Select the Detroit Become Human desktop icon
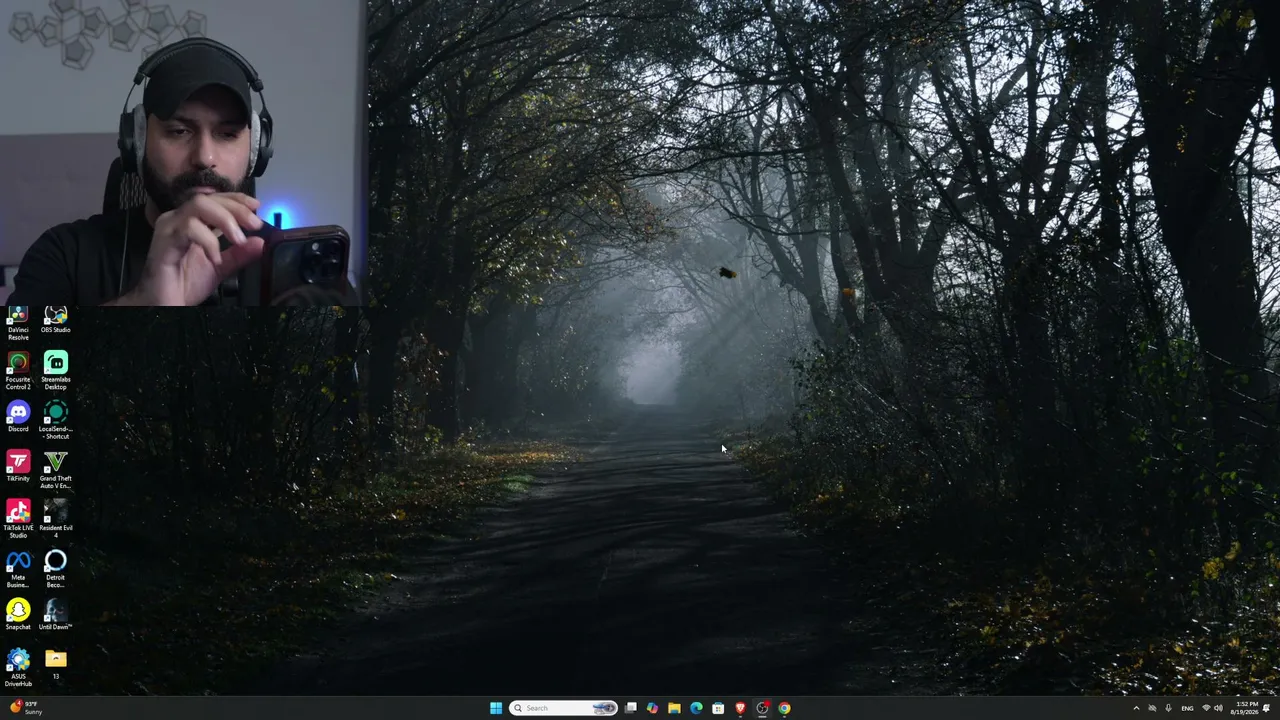Screen dimensions: 1280x720 point(55,569)
